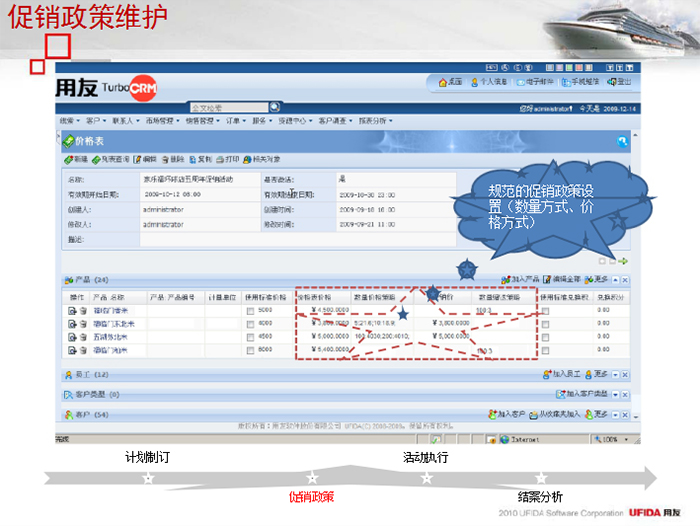Click the 登出 logout icon
The width and height of the screenshot is (700, 526).
[611, 82]
